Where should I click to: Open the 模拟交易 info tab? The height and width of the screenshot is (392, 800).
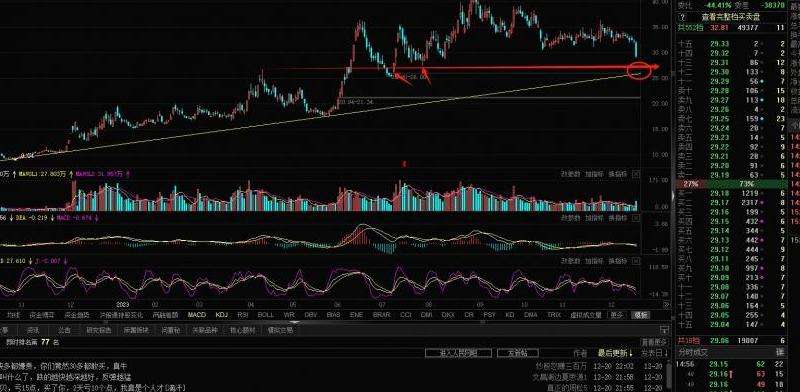(280, 330)
